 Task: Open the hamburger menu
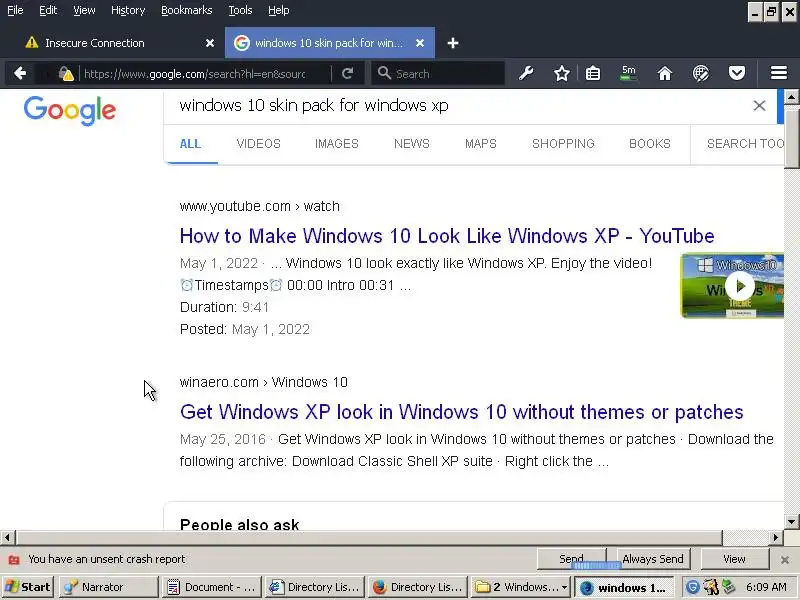pyautogui.click(x=779, y=73)
